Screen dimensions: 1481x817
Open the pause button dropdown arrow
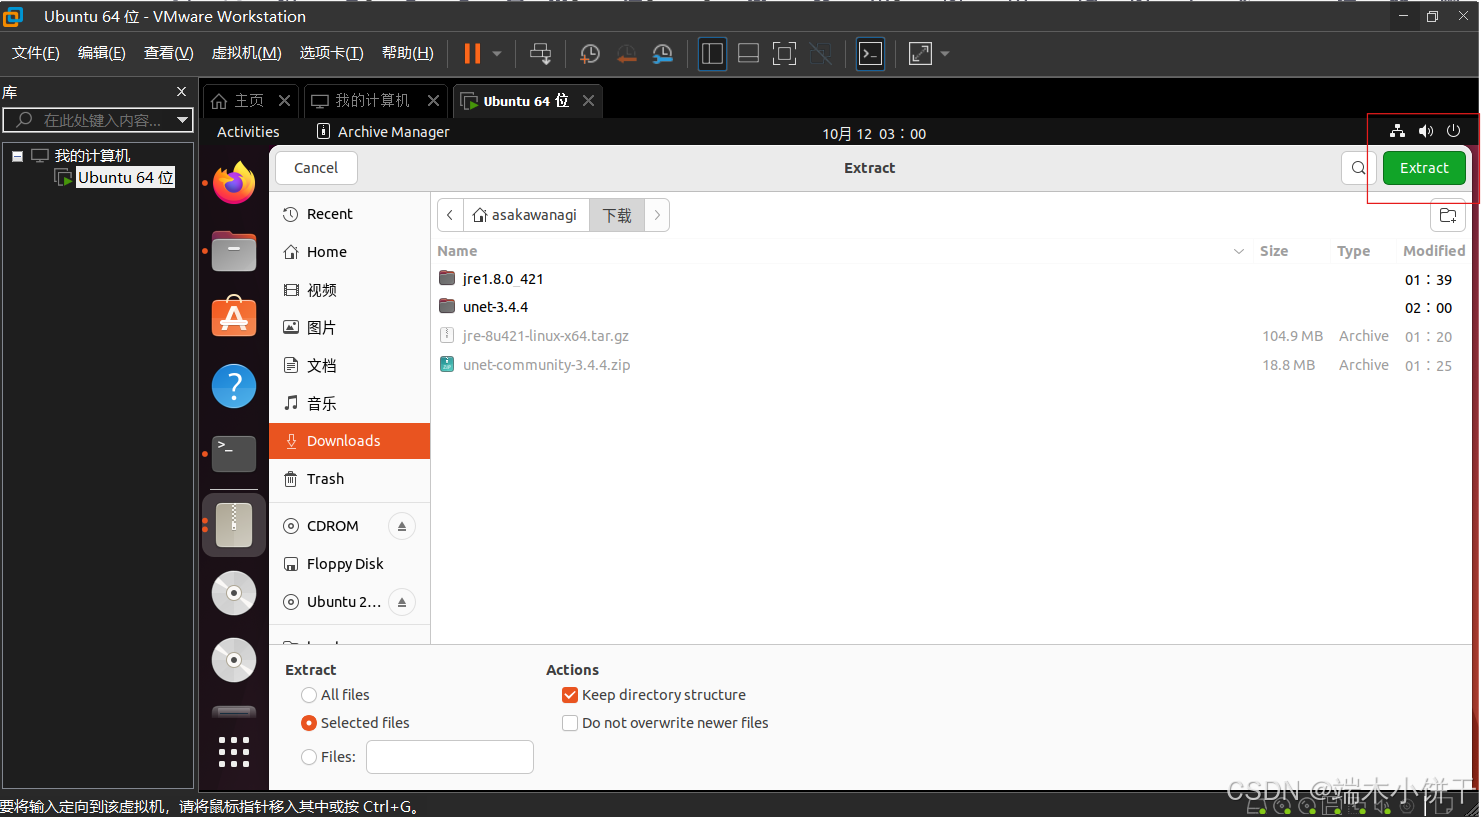497,53
